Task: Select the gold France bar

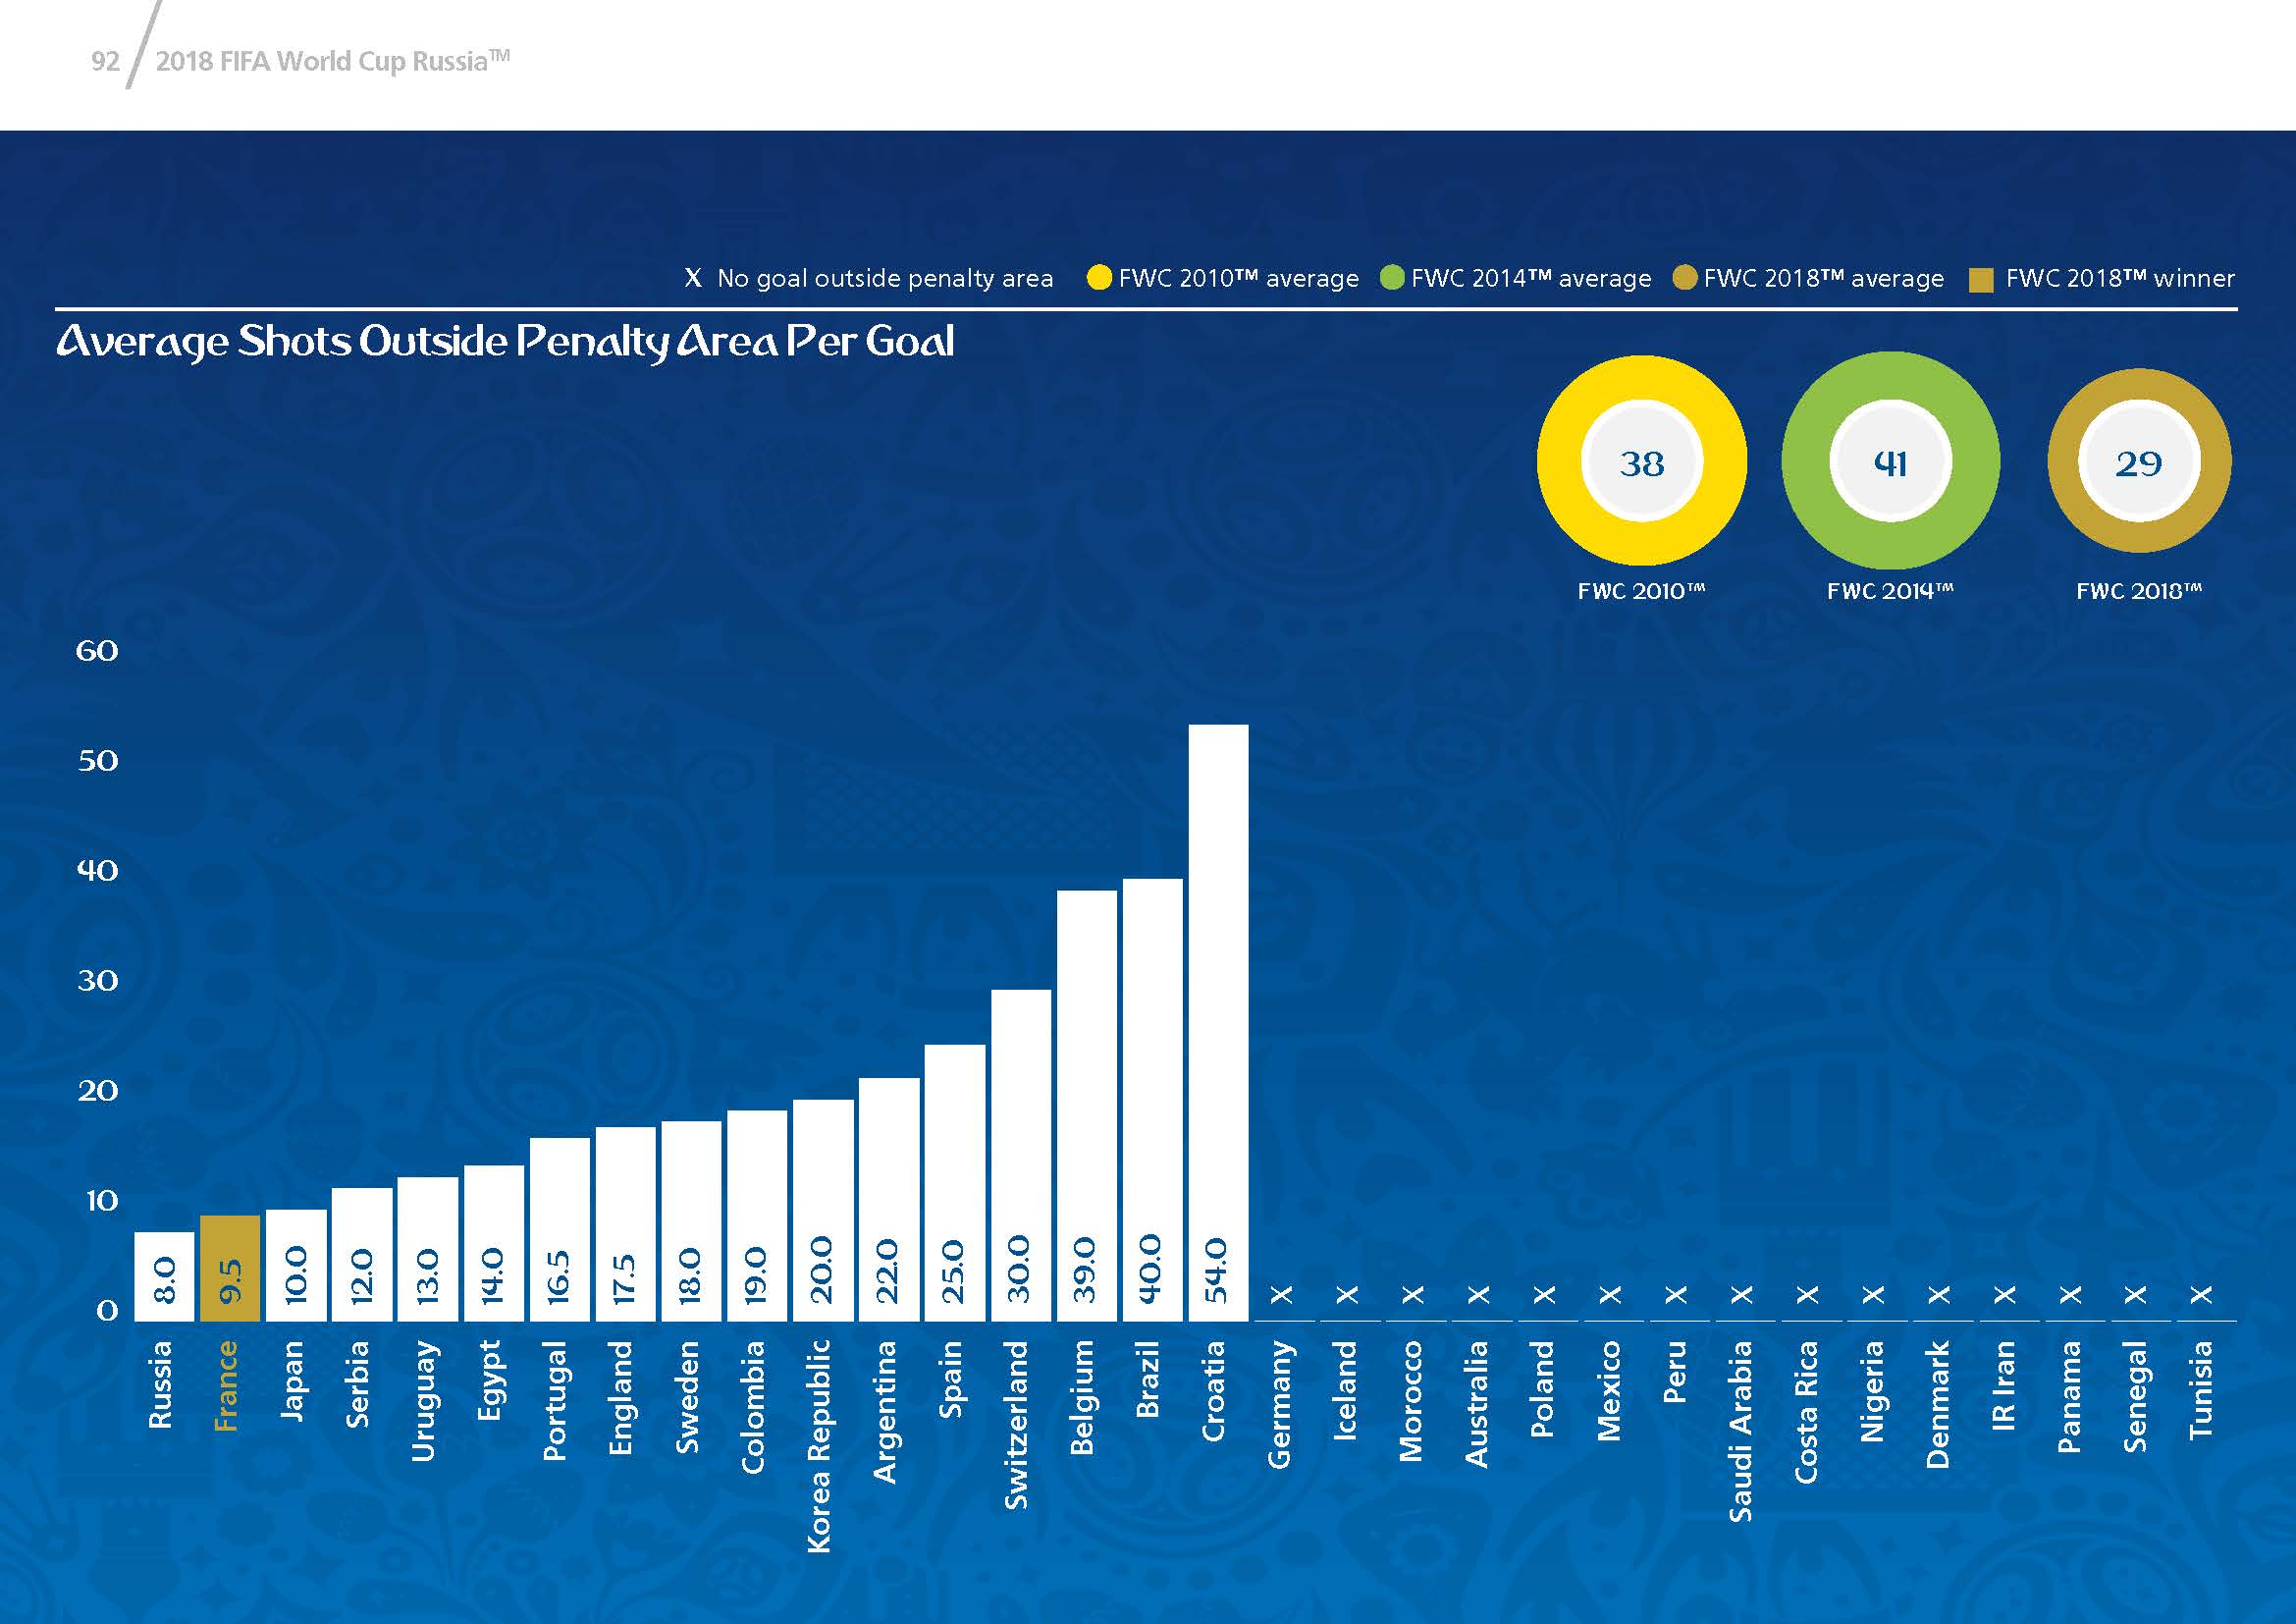Action: coord(230,1268)
